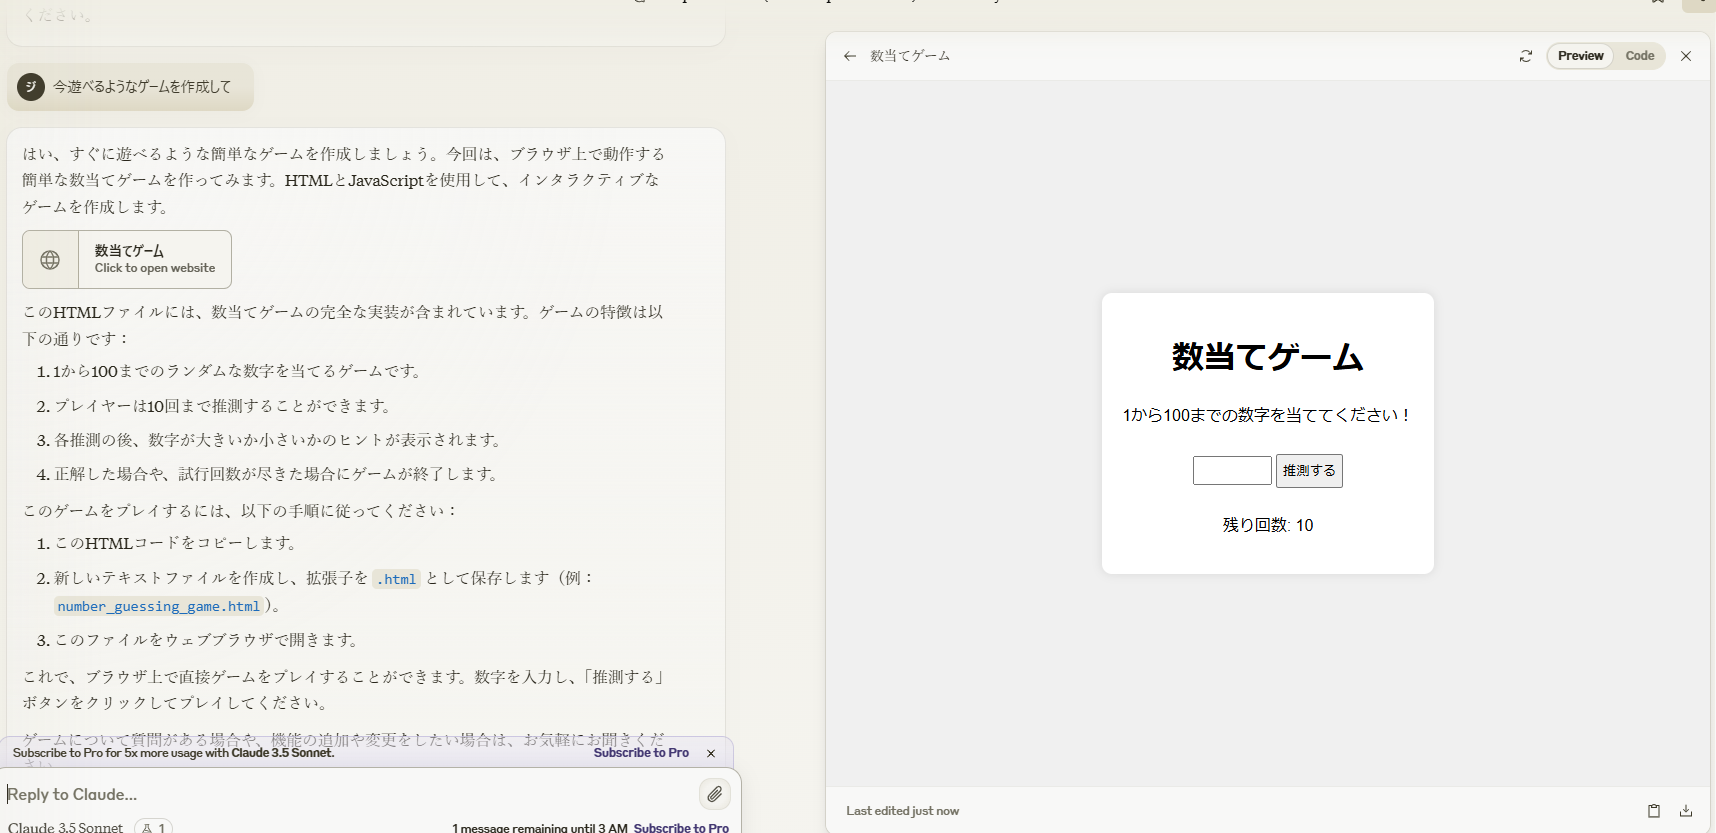Screen dimensions: 1716x833
Task: Click the number_guessing_game.html code snippet
Action: (159, 606)
